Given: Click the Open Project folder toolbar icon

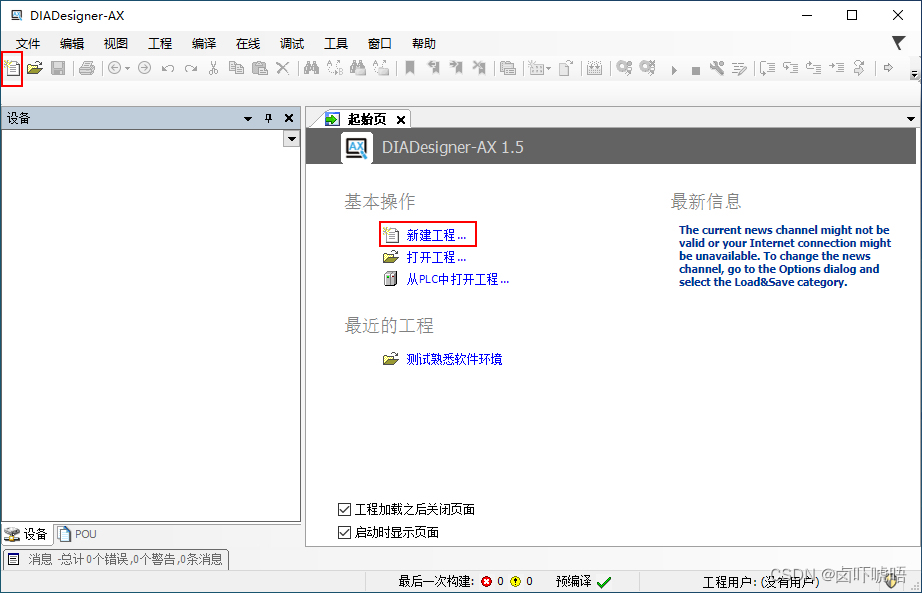Looking at the screenshot, I should click(35, 68).
